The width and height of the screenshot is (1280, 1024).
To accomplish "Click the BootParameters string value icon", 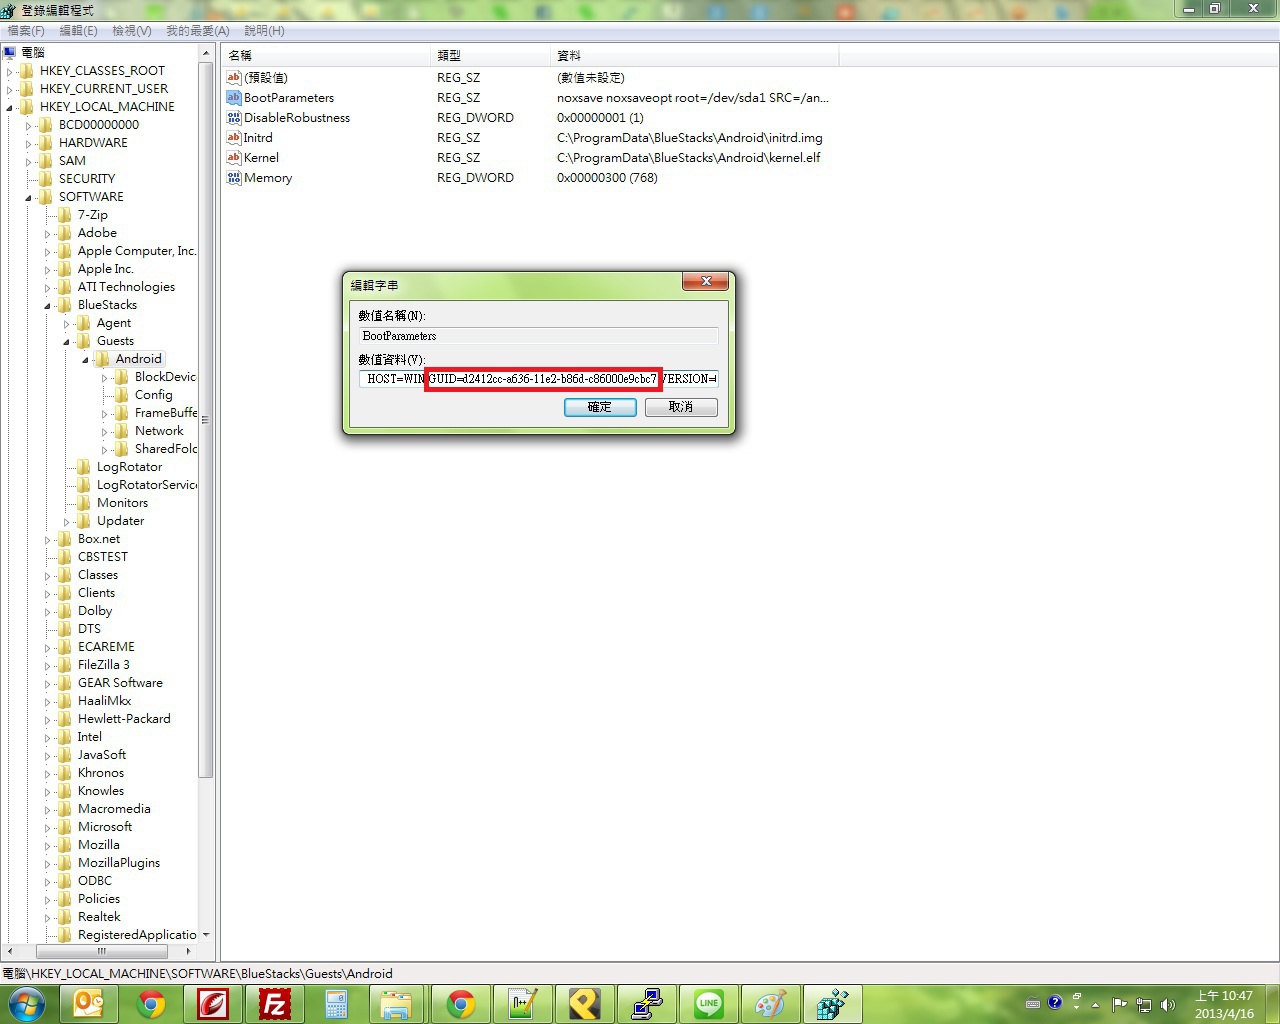I will pos(234,98).
